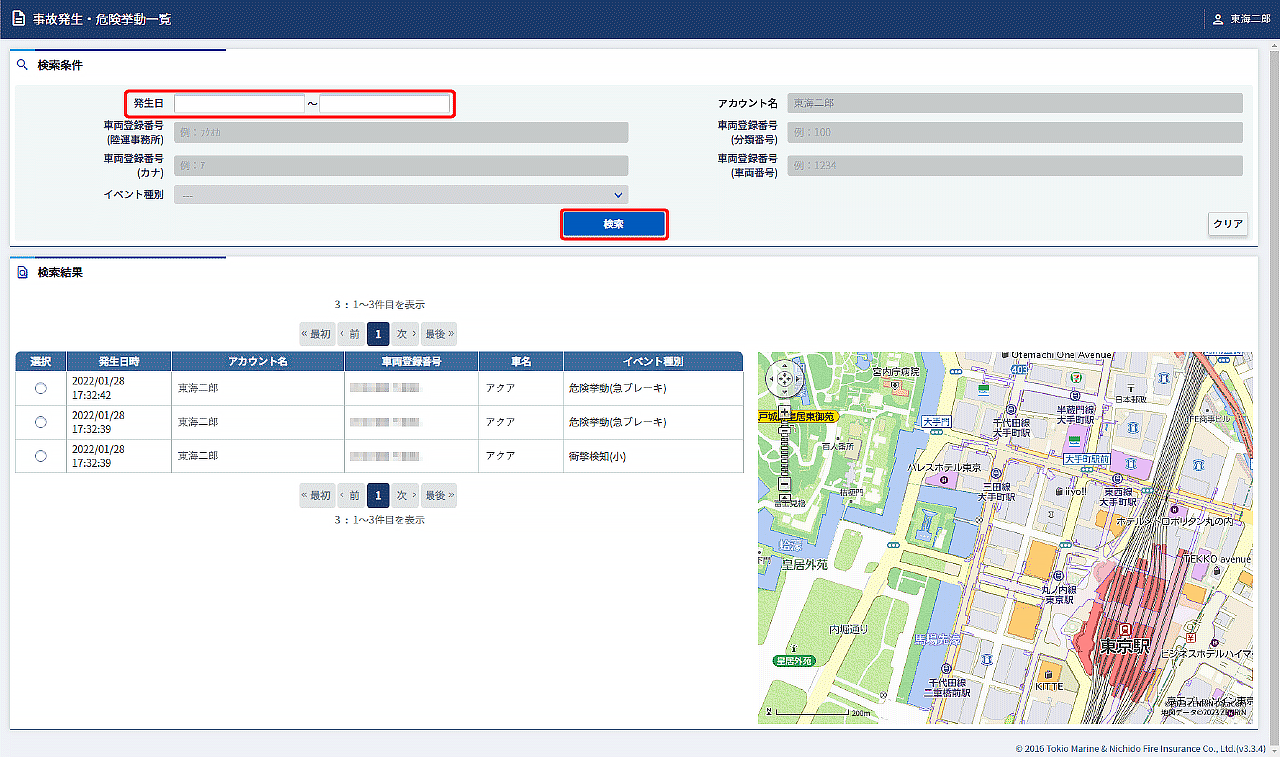Click the 発生日 end date field

(385, 104)
